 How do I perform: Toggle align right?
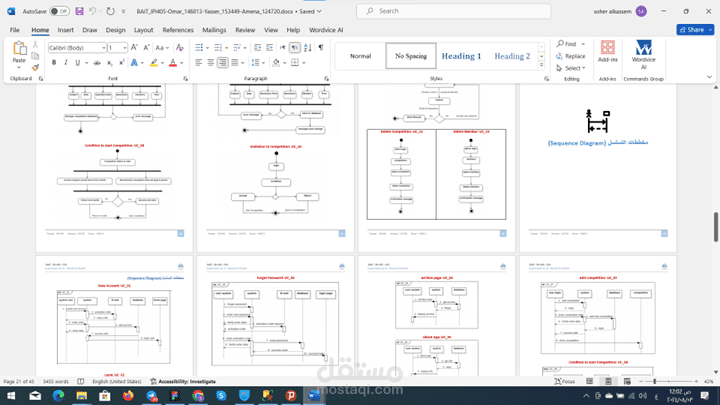223,62
